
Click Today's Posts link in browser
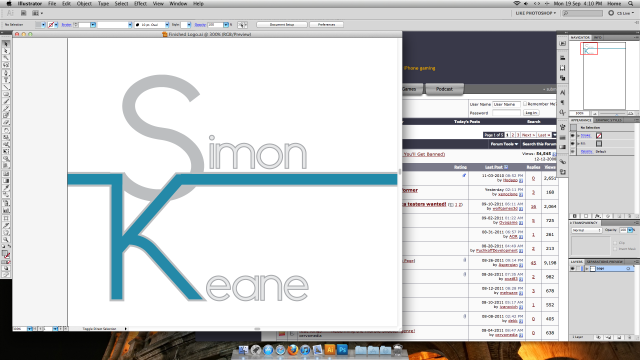[x=467, y=122]
